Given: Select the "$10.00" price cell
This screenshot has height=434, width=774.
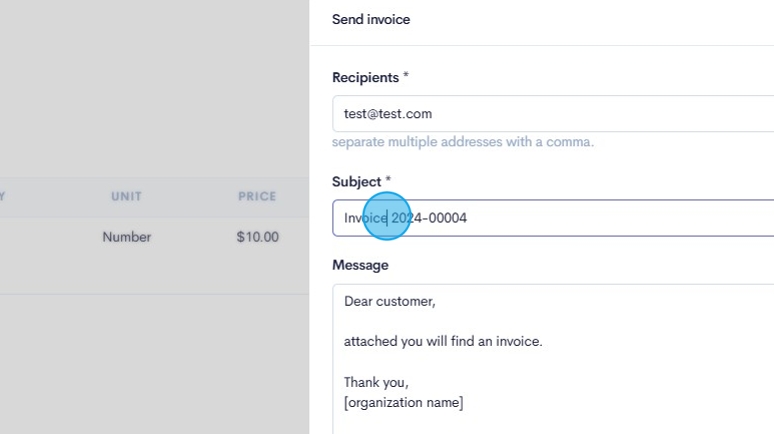Looking at the screenshot, I should pos(258,238).
